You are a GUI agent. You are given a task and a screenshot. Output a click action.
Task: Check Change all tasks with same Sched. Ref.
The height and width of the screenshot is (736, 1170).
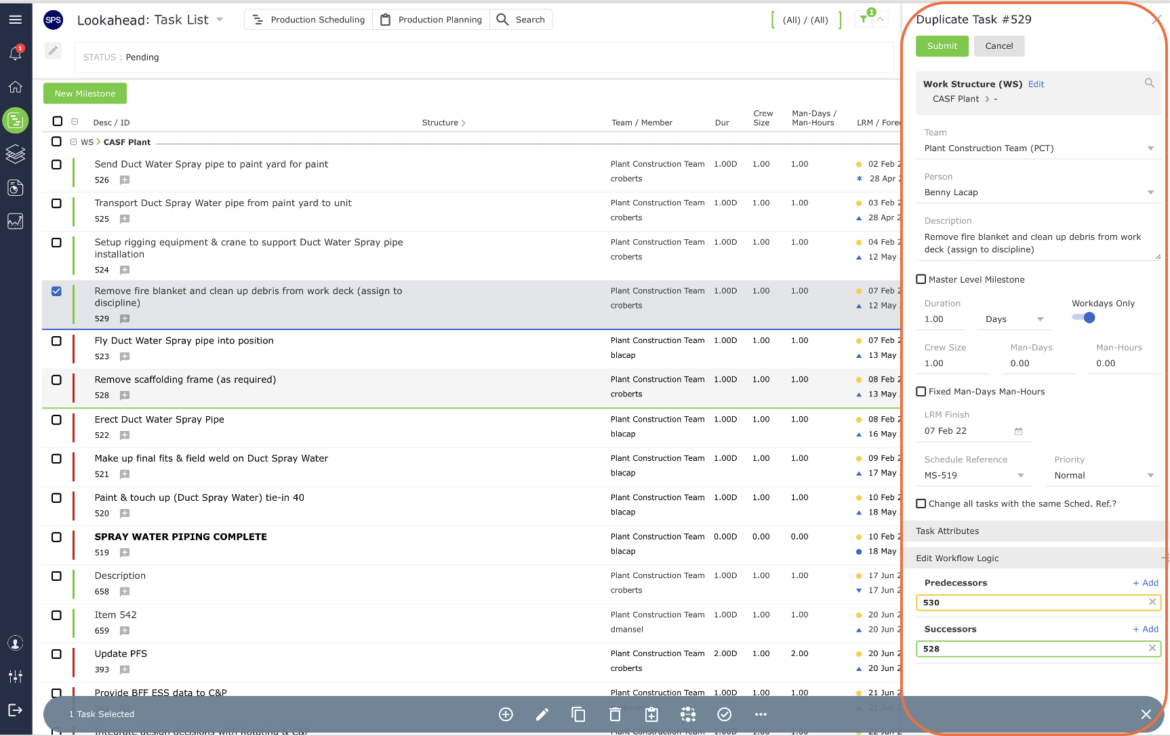(x=921, y=504)
